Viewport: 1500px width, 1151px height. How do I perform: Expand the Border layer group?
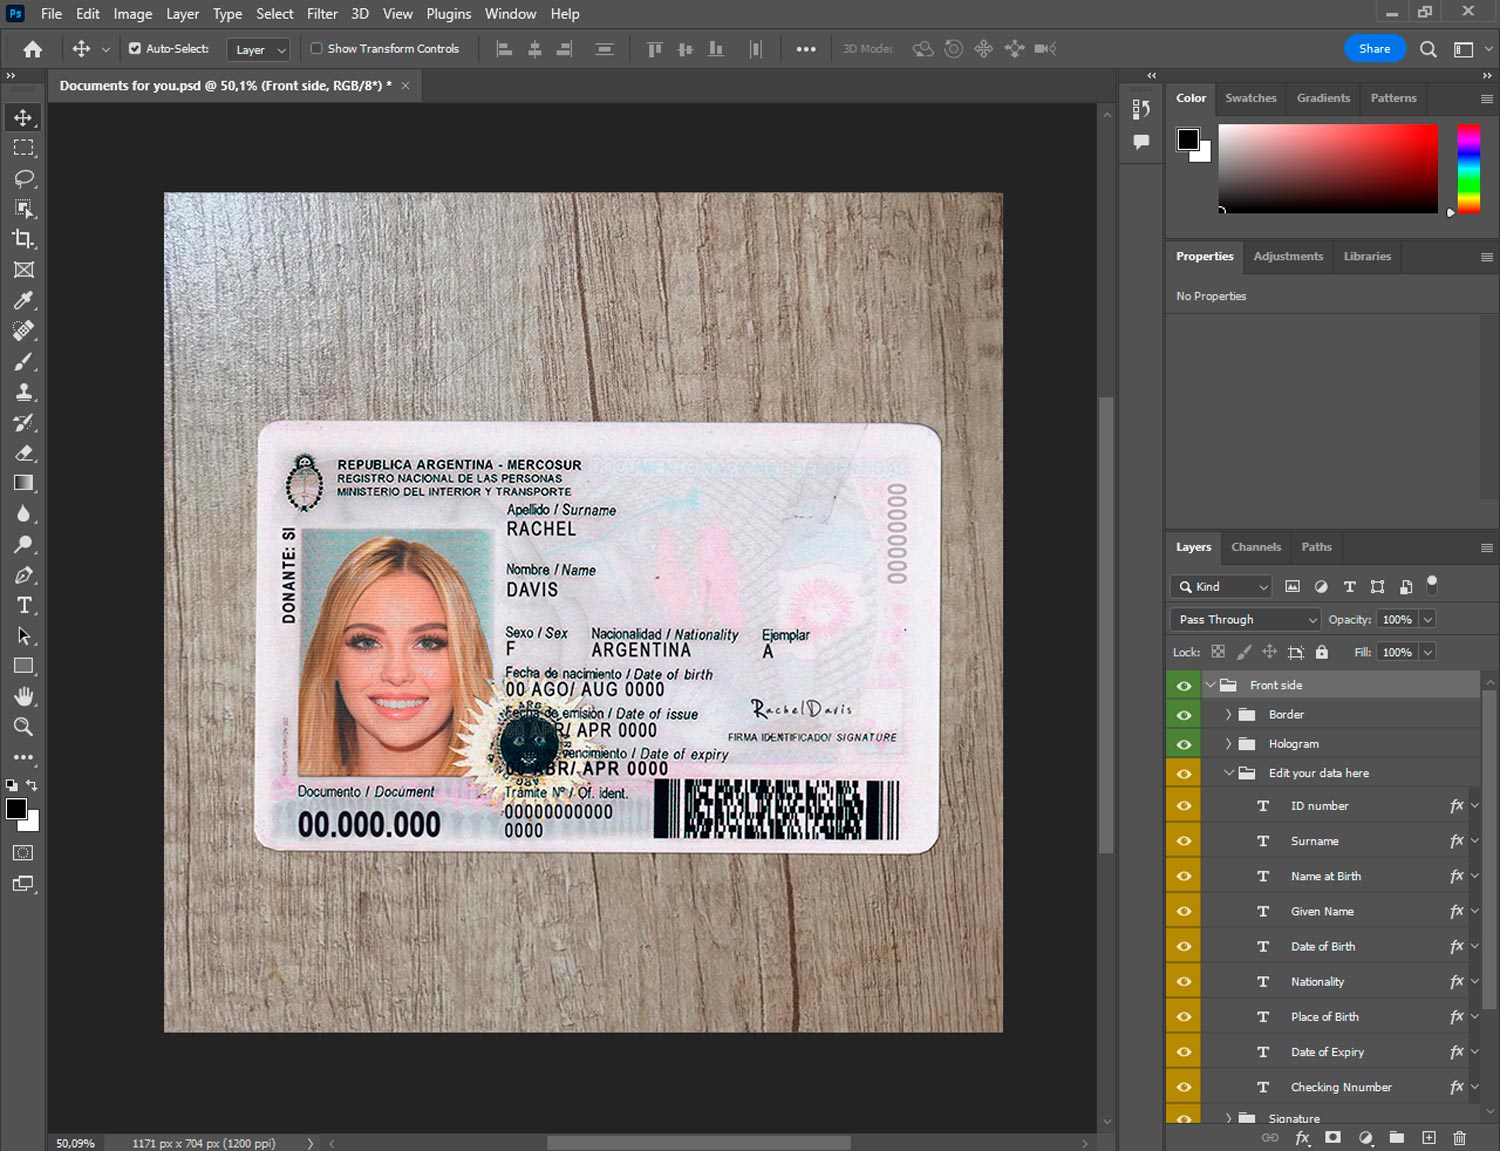(x=1228, y=715)
